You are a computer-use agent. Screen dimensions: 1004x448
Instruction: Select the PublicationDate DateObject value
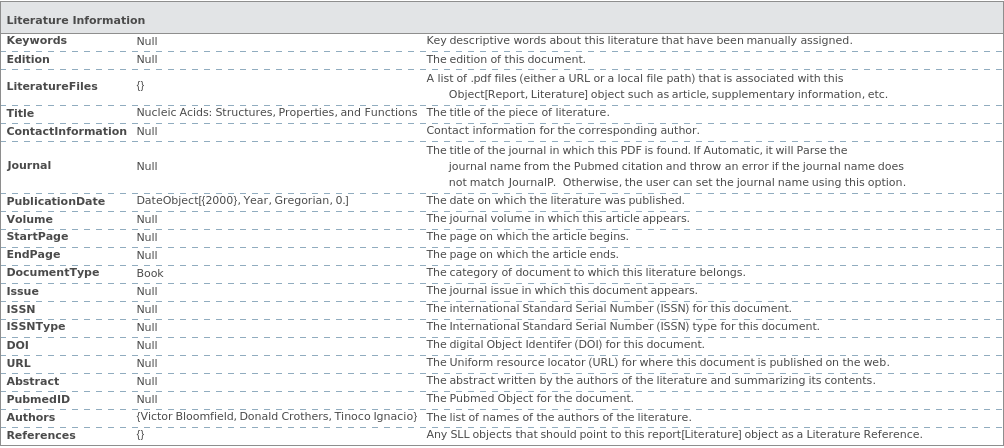click(x=242, y=201)
